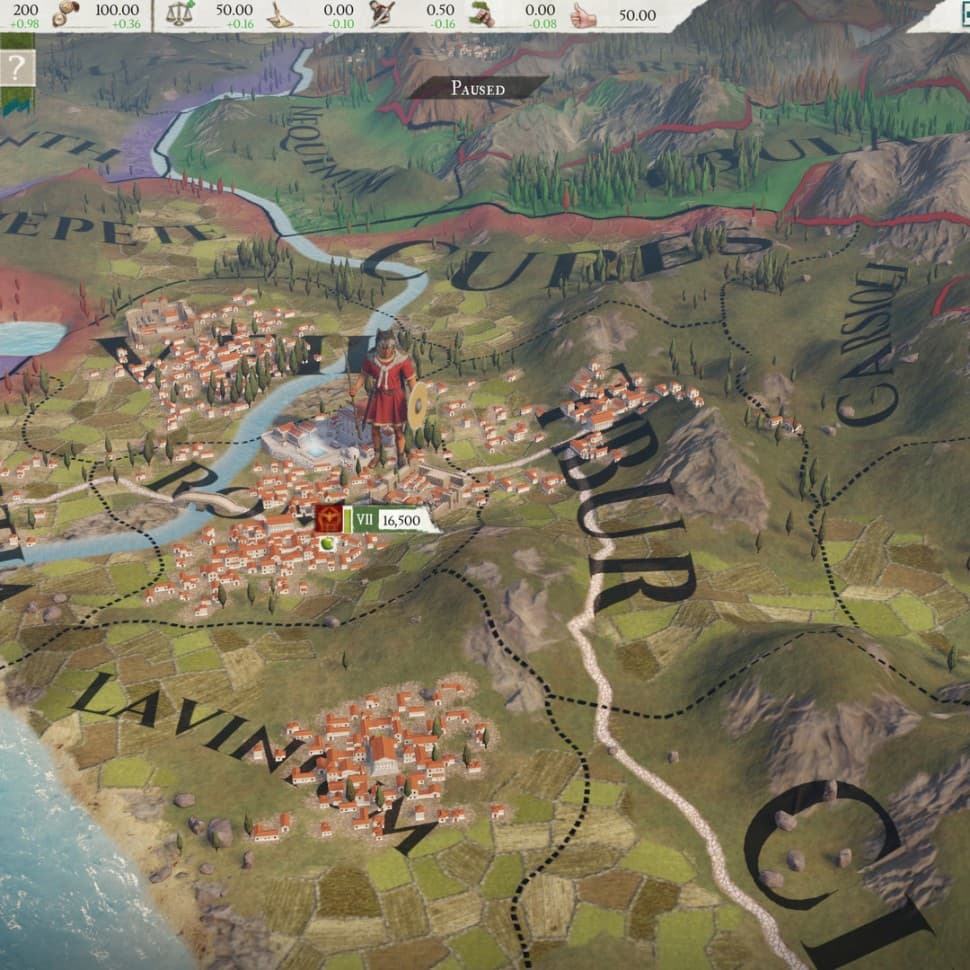The height and width of the screenshot is (970, 970).
Task: Click the red army banner emblem
Action: point(327,519)
